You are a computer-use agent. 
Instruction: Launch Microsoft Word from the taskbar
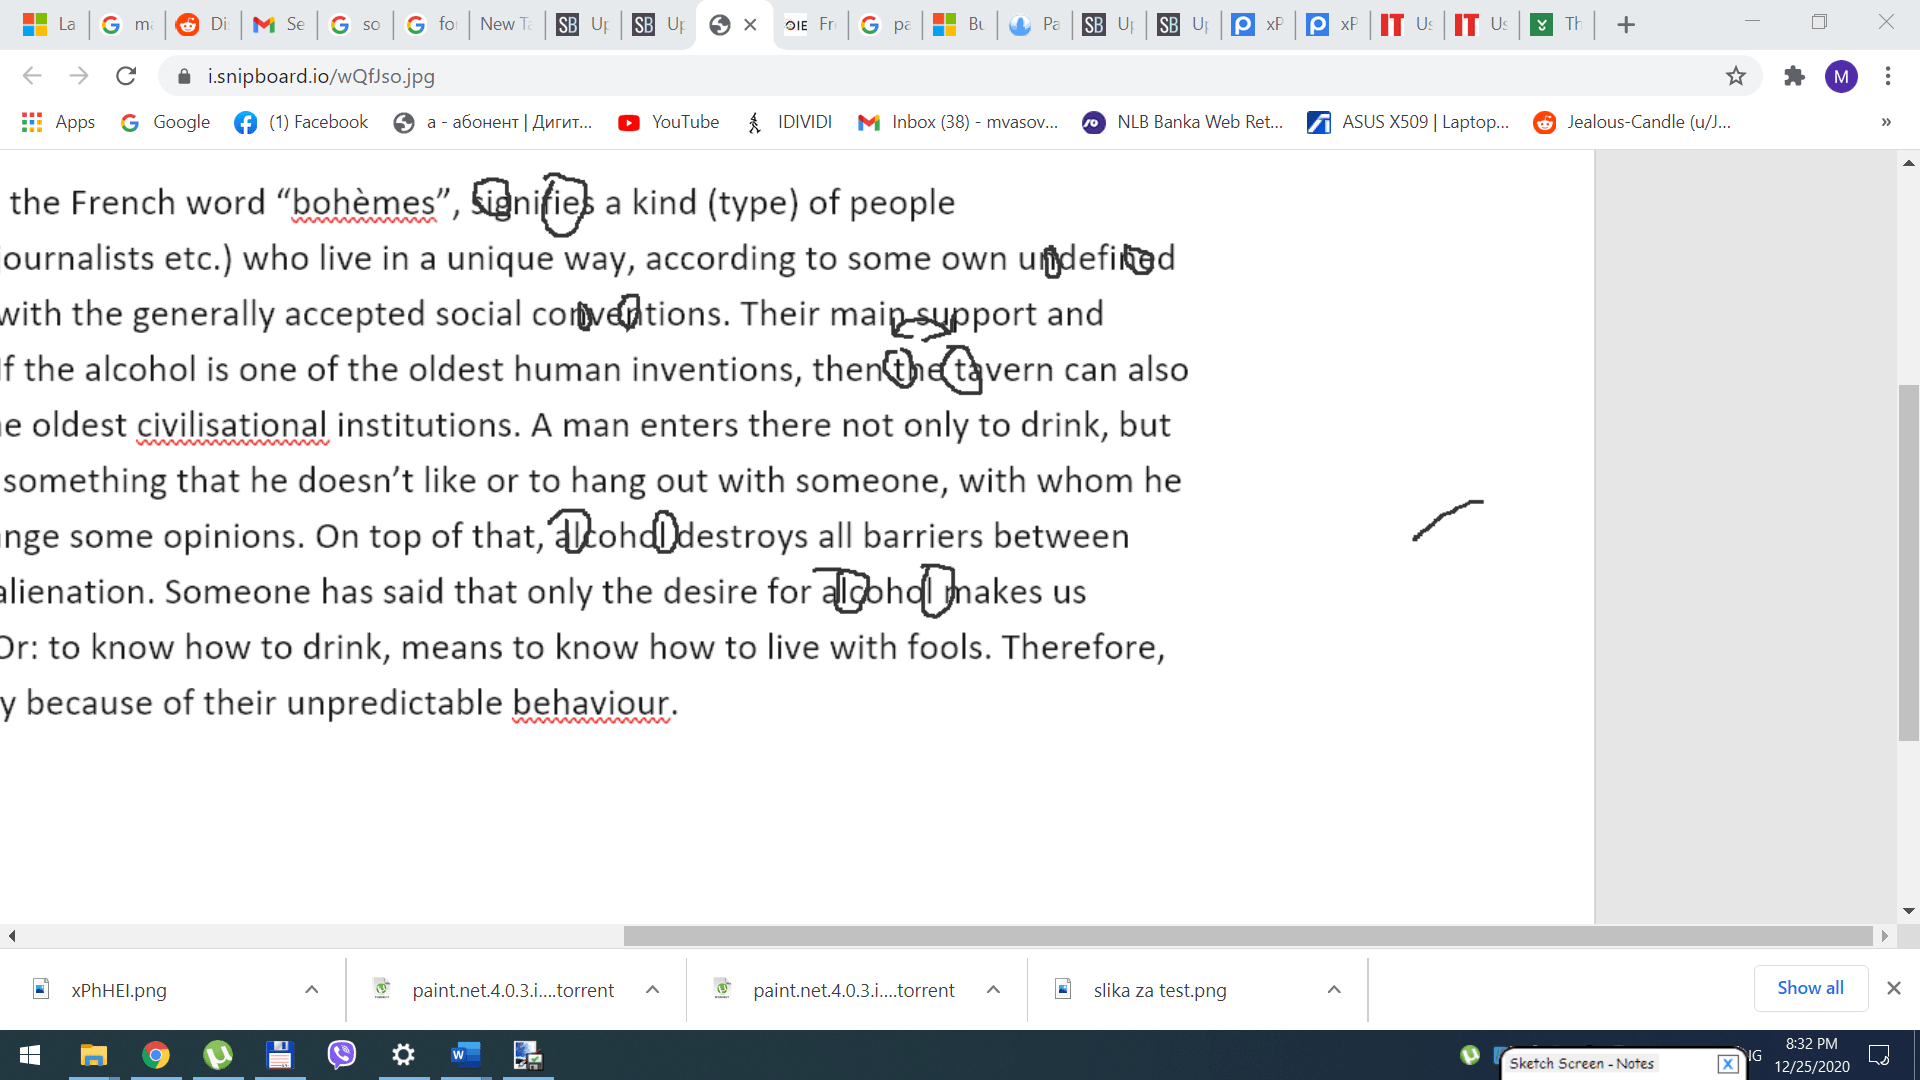(466, 1055)
